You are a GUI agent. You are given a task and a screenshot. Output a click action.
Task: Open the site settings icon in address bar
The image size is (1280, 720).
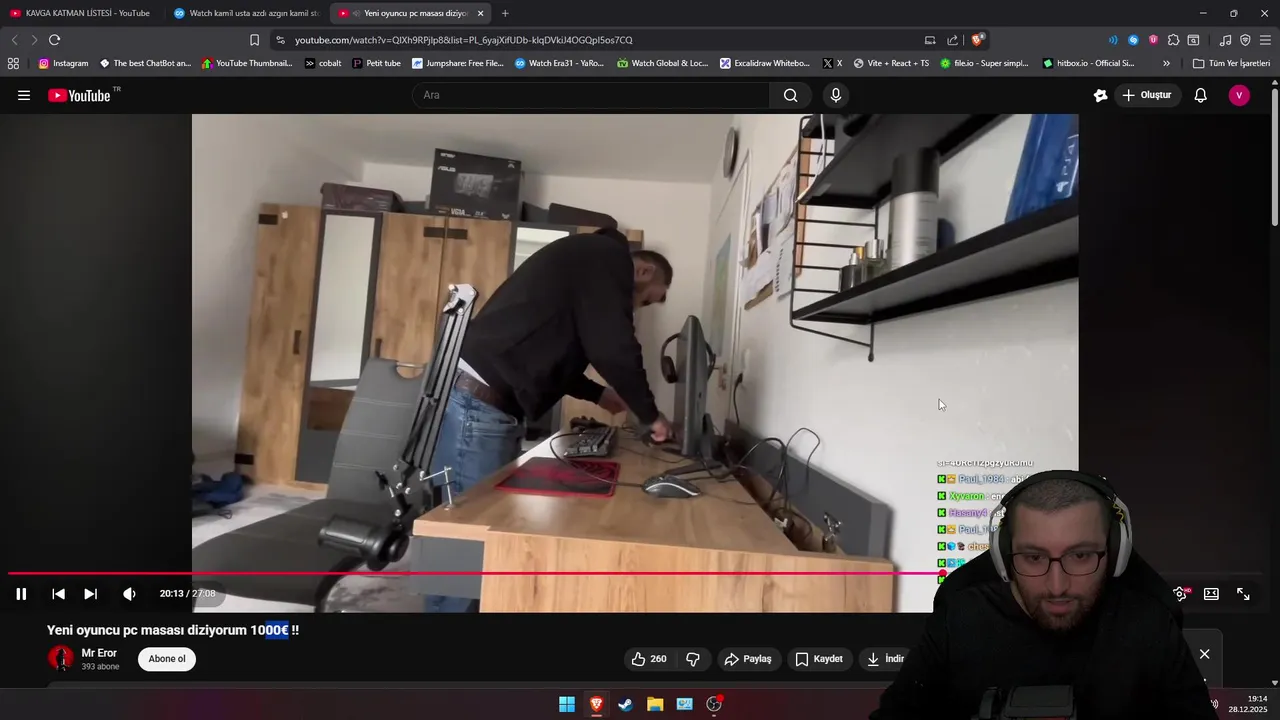coord(280,40)
